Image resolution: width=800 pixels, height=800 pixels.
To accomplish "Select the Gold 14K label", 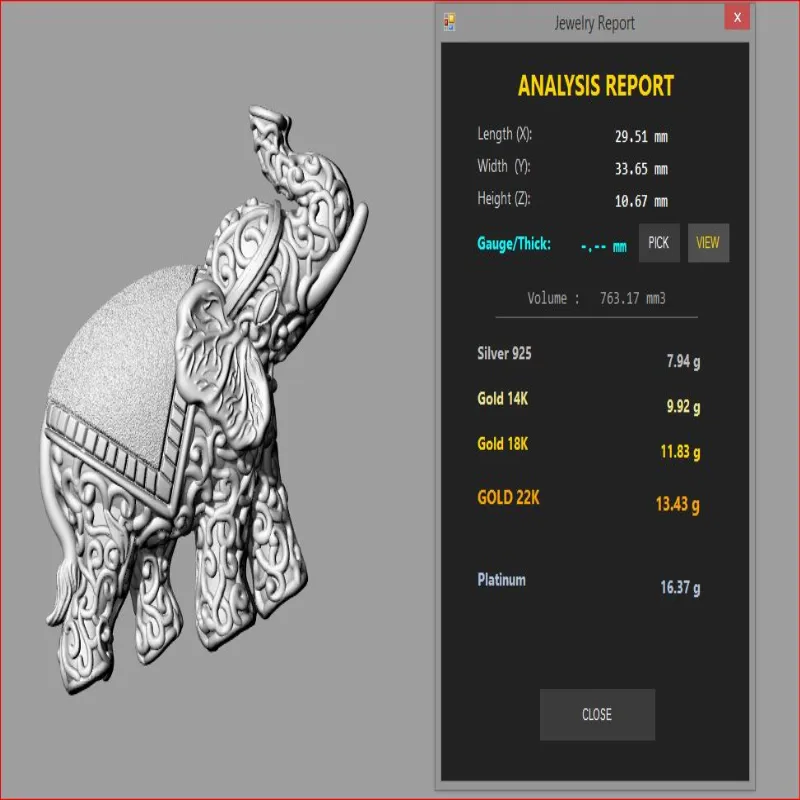I will pyautogui.click(x=503, y=398).
